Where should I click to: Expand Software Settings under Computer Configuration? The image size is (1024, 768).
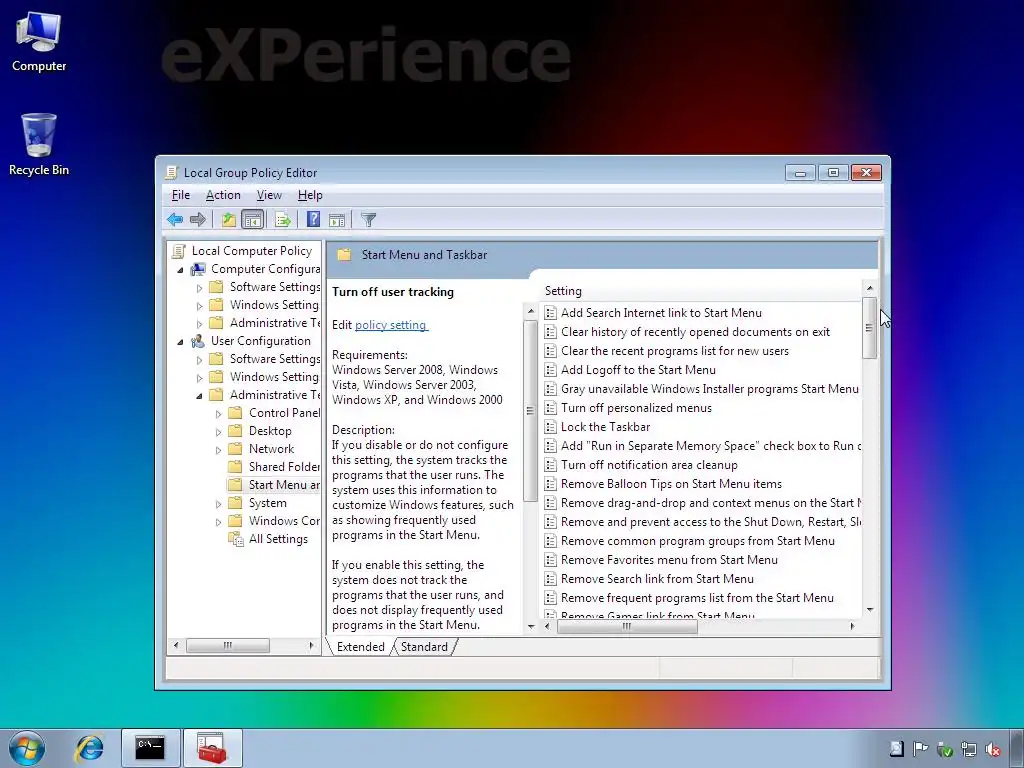[x=200, y=288]
